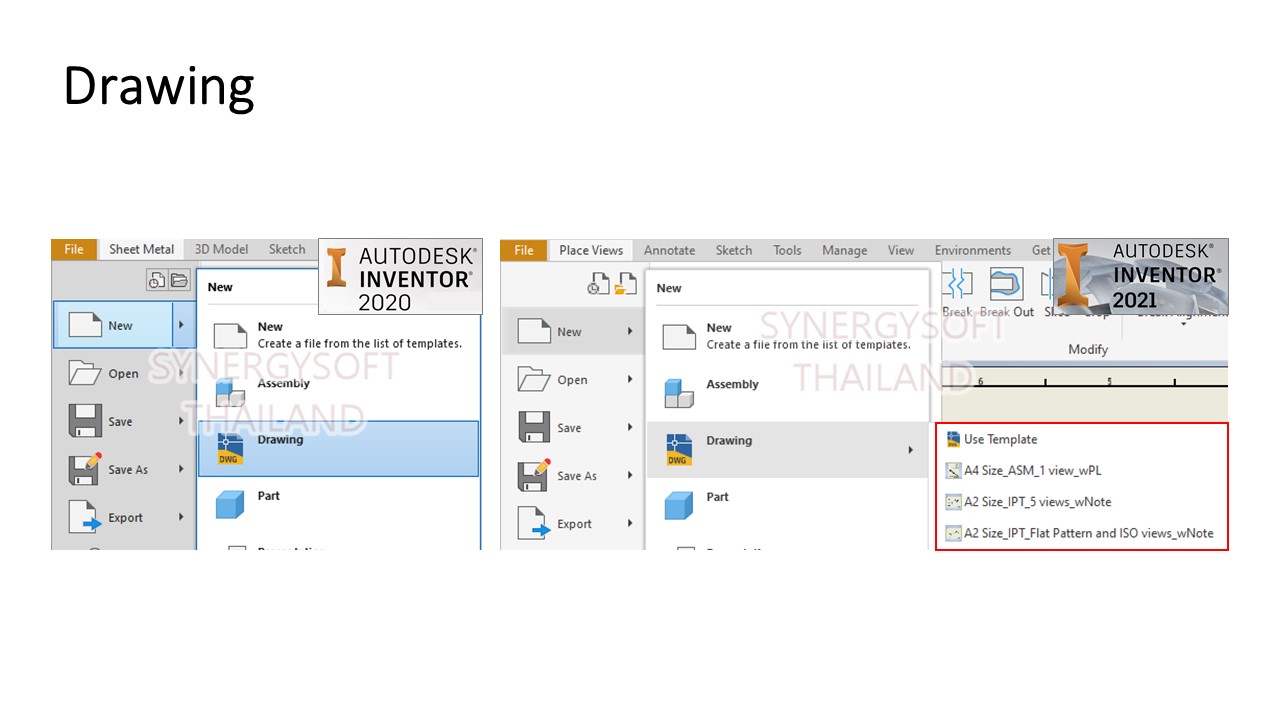The image size is (1280, 720).
Task: Click the Break tool icon in Modify panel
Action: pyautogui.click(x=958, y=285)
